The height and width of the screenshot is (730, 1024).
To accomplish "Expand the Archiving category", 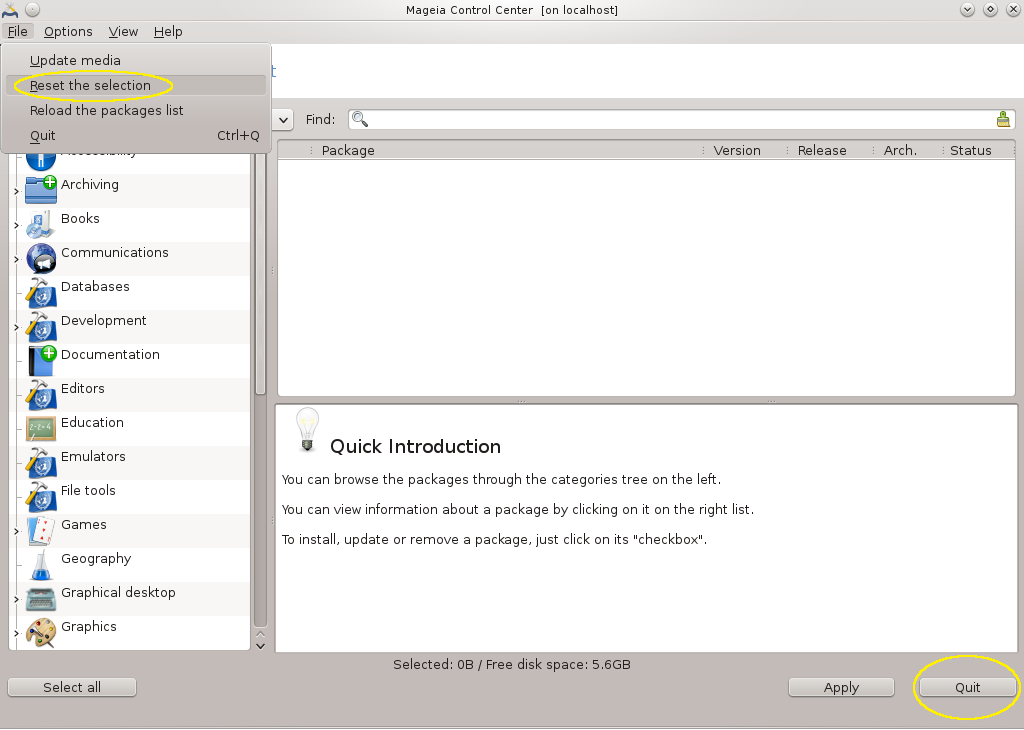I will pyautogui.click(x=16, y=191).
